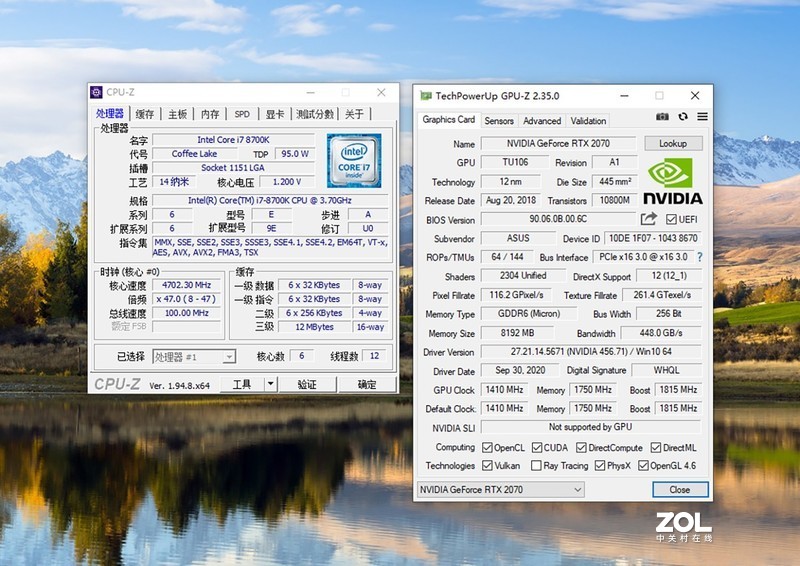Viewport: 800px width, 566px height.
Task: Click the 三级 cache 12 MBytes value
Action: coord(314,327)
